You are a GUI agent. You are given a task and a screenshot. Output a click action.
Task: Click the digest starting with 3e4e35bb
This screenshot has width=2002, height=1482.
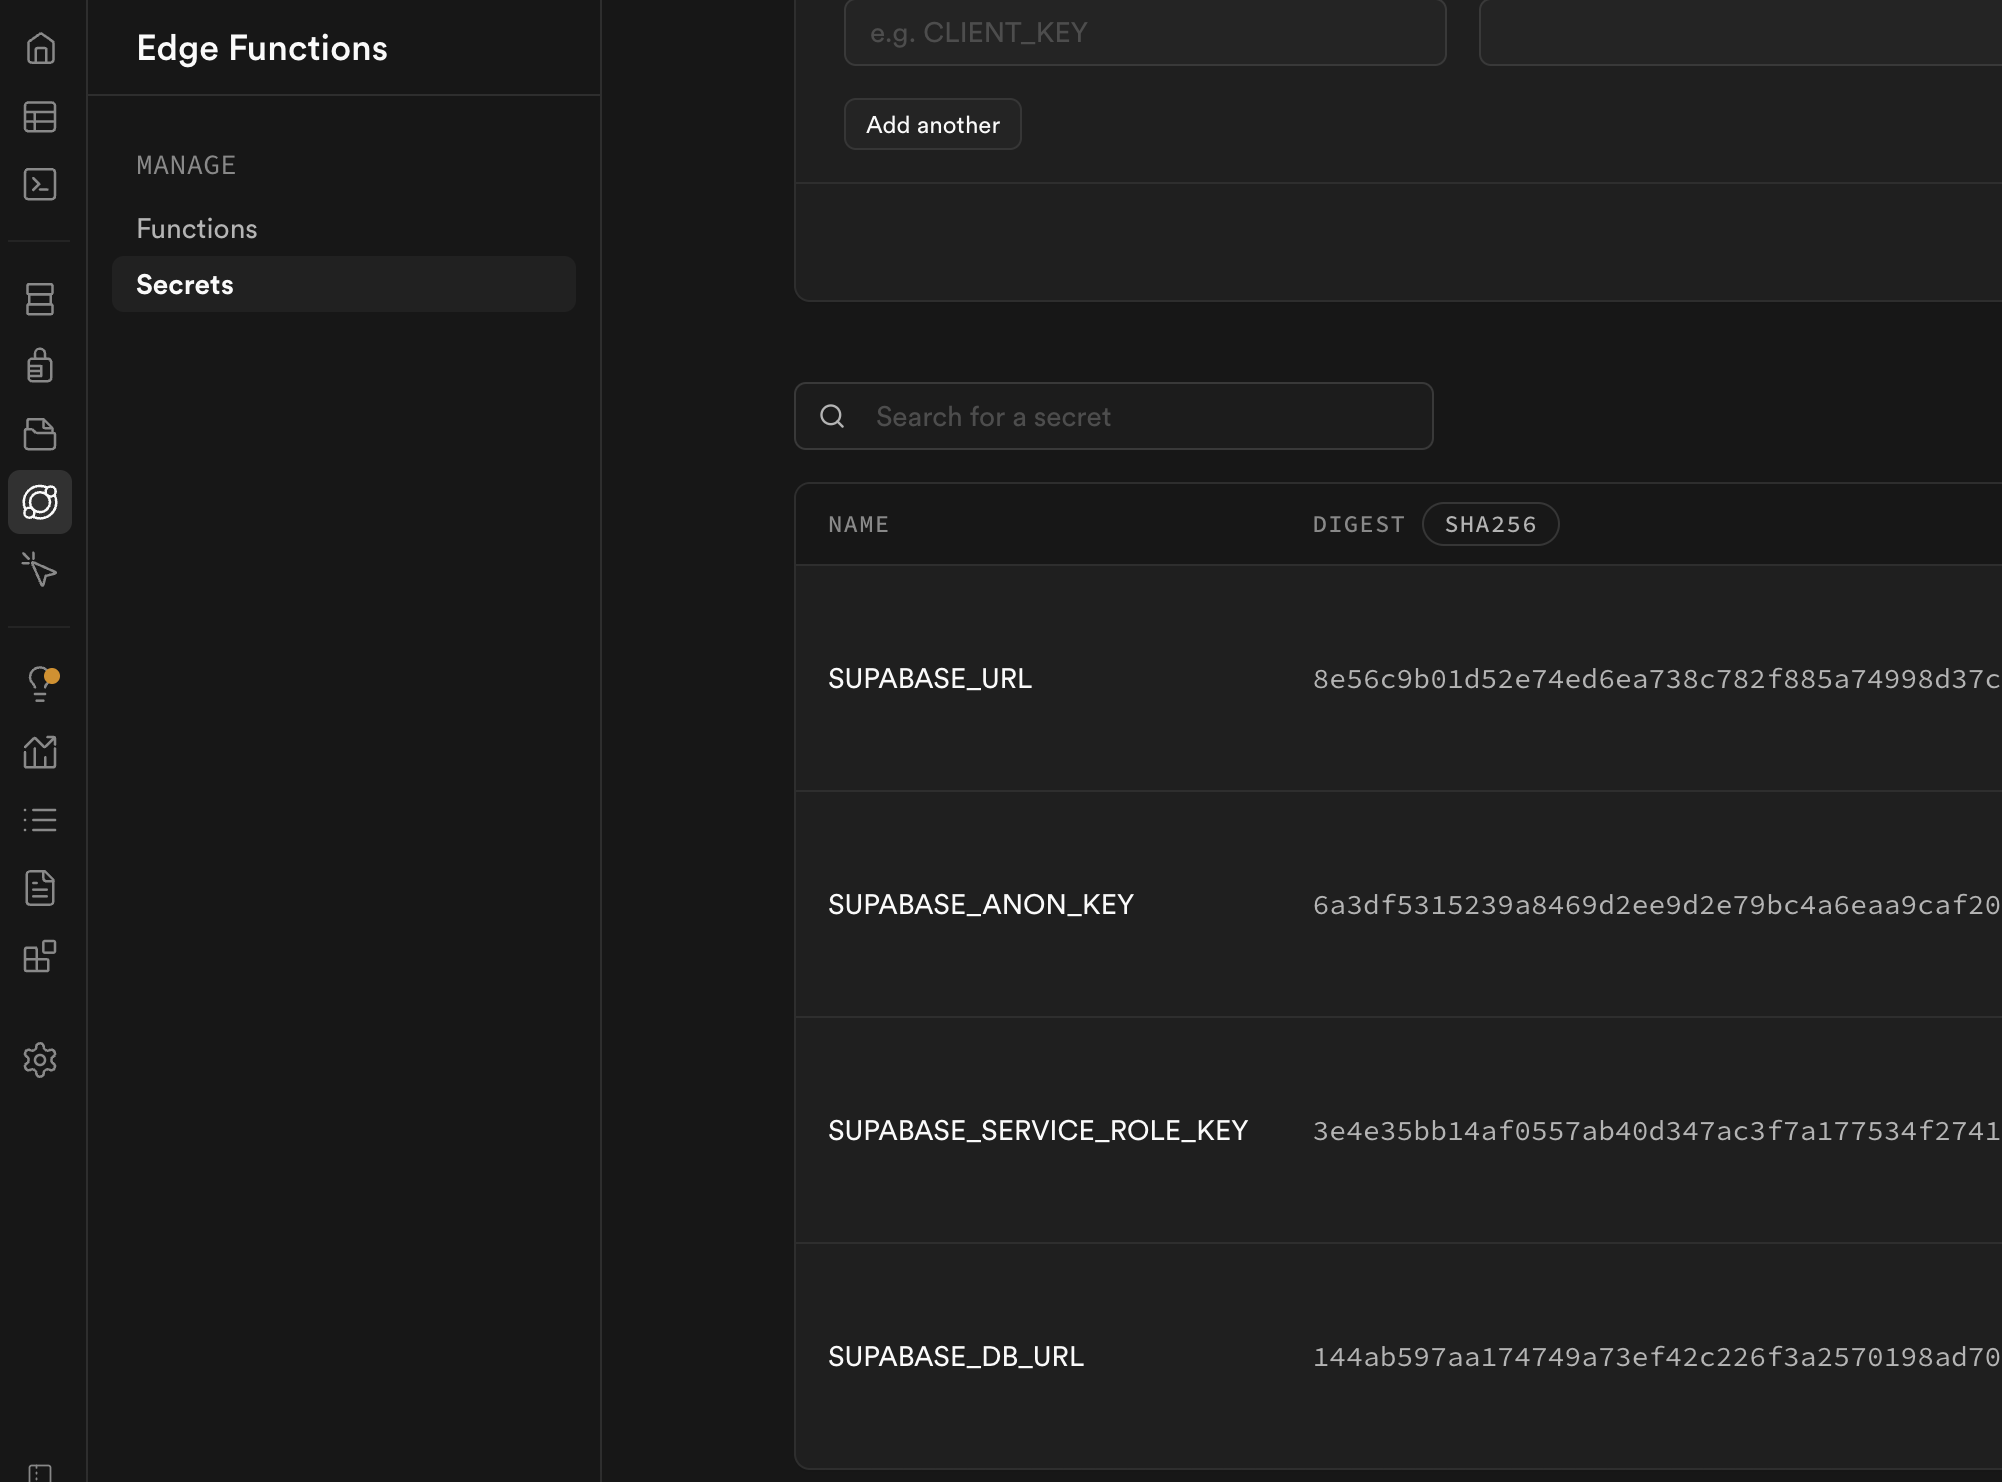pos(1657,1131)
